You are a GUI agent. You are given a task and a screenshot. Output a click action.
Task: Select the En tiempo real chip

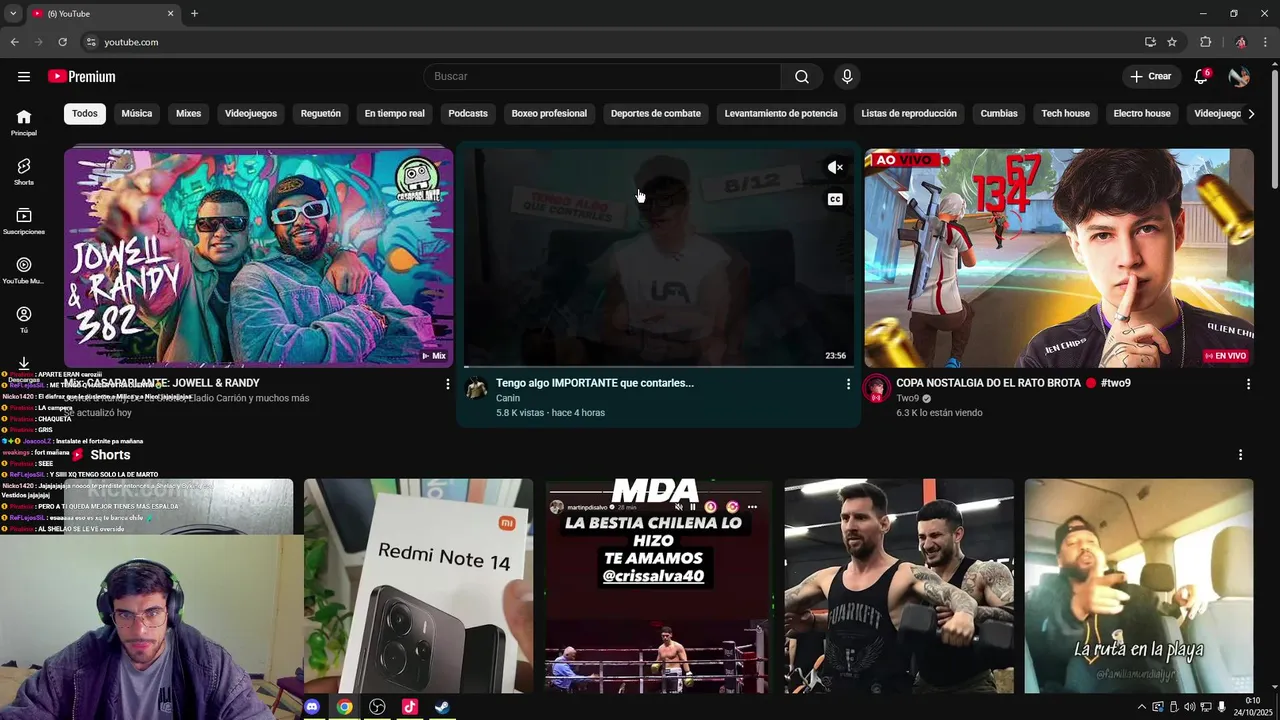(x=394, y=114)
